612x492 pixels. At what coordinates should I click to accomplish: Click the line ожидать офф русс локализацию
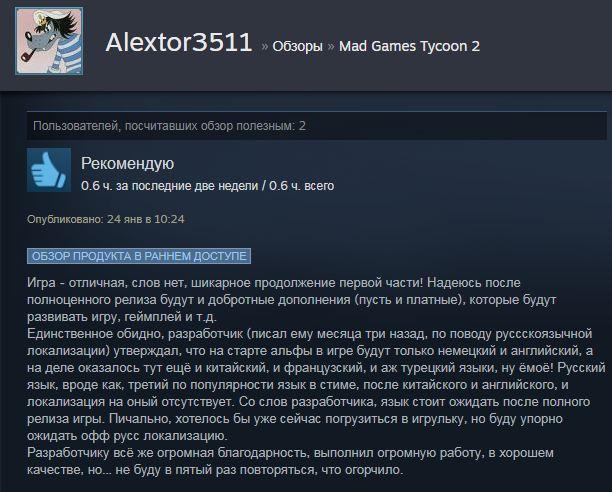coord(127,436)
